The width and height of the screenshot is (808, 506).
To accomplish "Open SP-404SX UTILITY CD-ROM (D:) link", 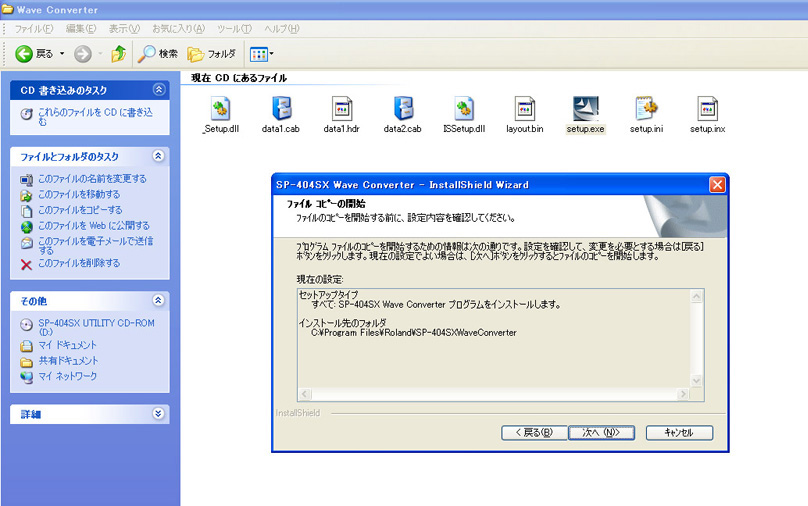I will pos(96,327).
